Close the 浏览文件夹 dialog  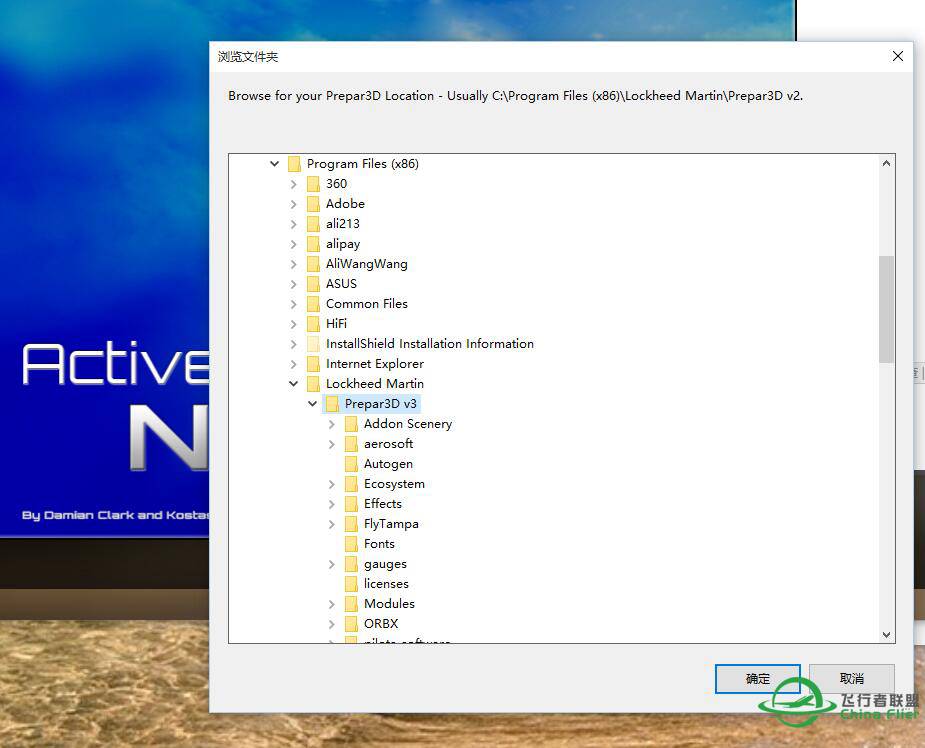point(898,56)
